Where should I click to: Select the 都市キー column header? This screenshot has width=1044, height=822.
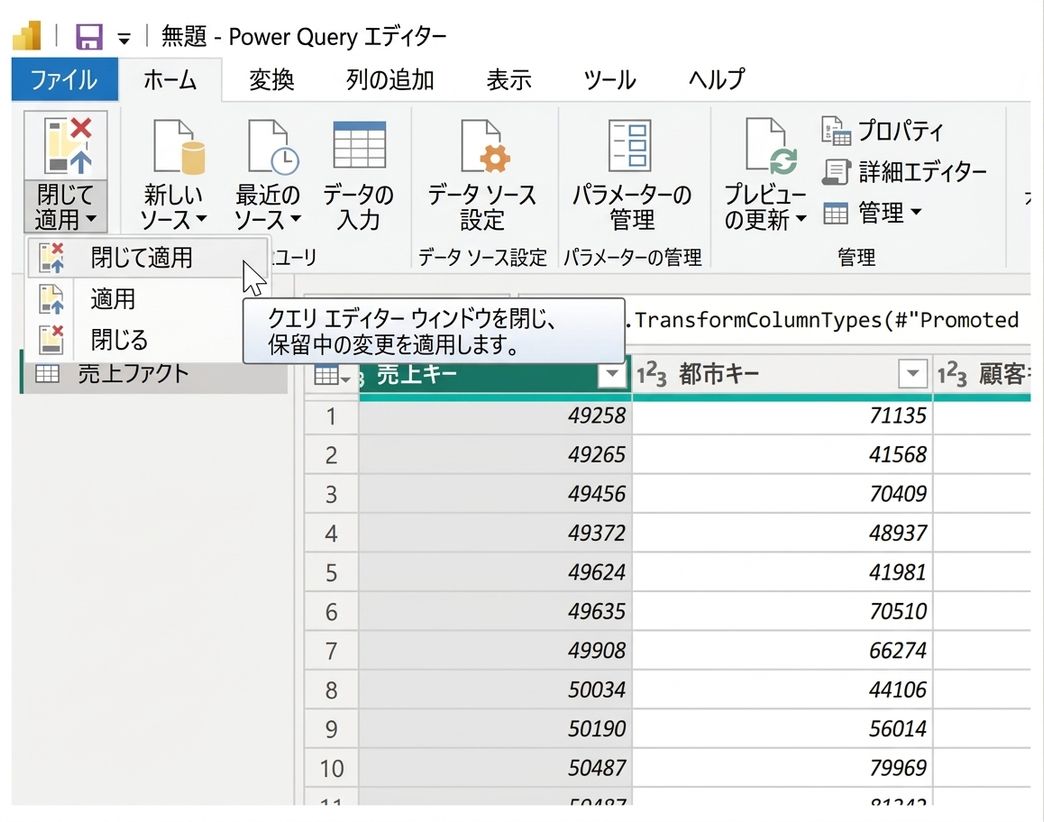[782, 375]
